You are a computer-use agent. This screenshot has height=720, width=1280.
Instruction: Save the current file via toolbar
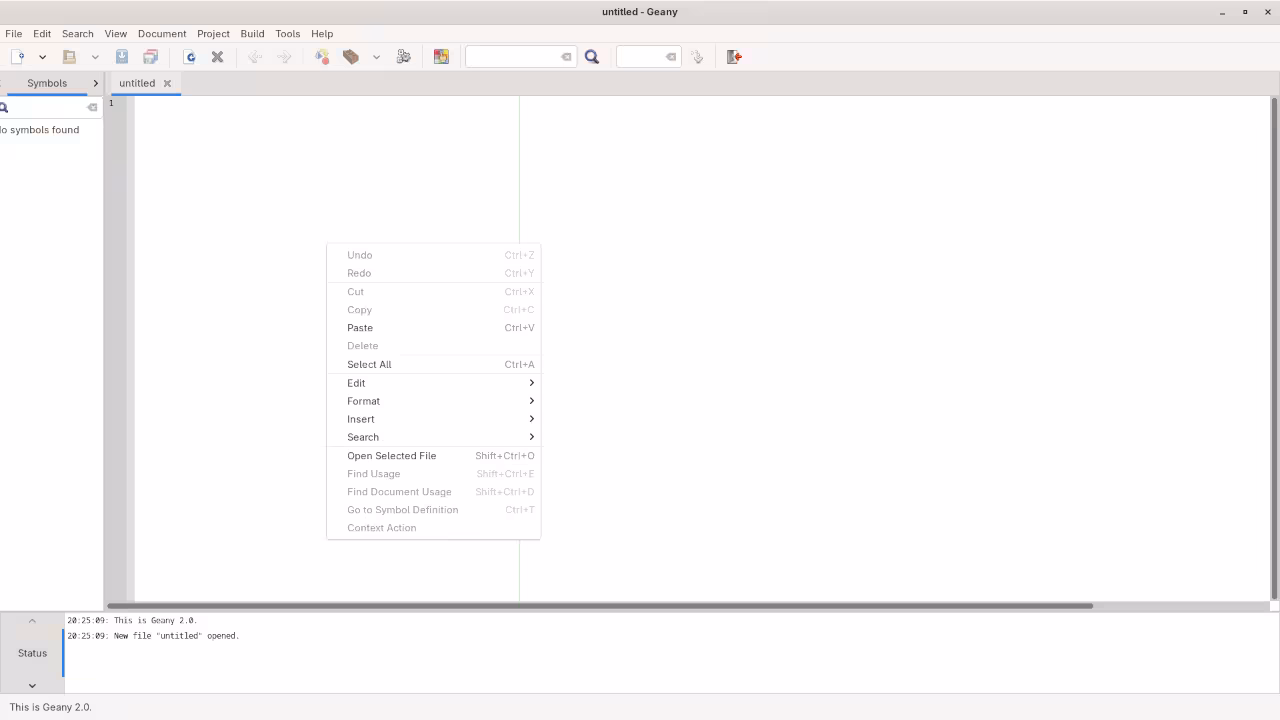coord(122,57)
